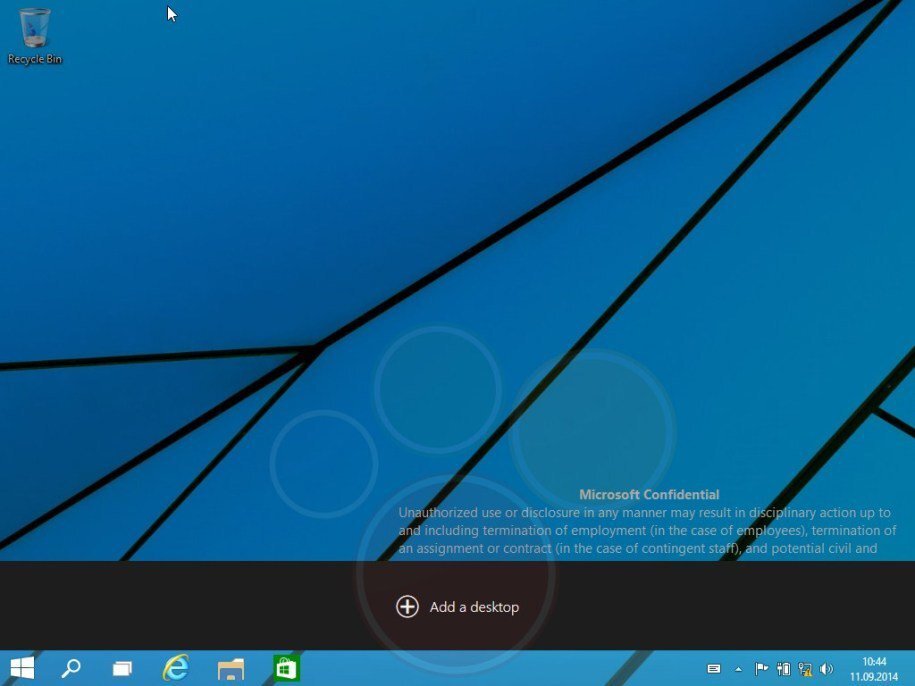Select the date 11.09.2014 in the tray
The width and height of the screenshot is (915, 686).
tap(873, 675)
